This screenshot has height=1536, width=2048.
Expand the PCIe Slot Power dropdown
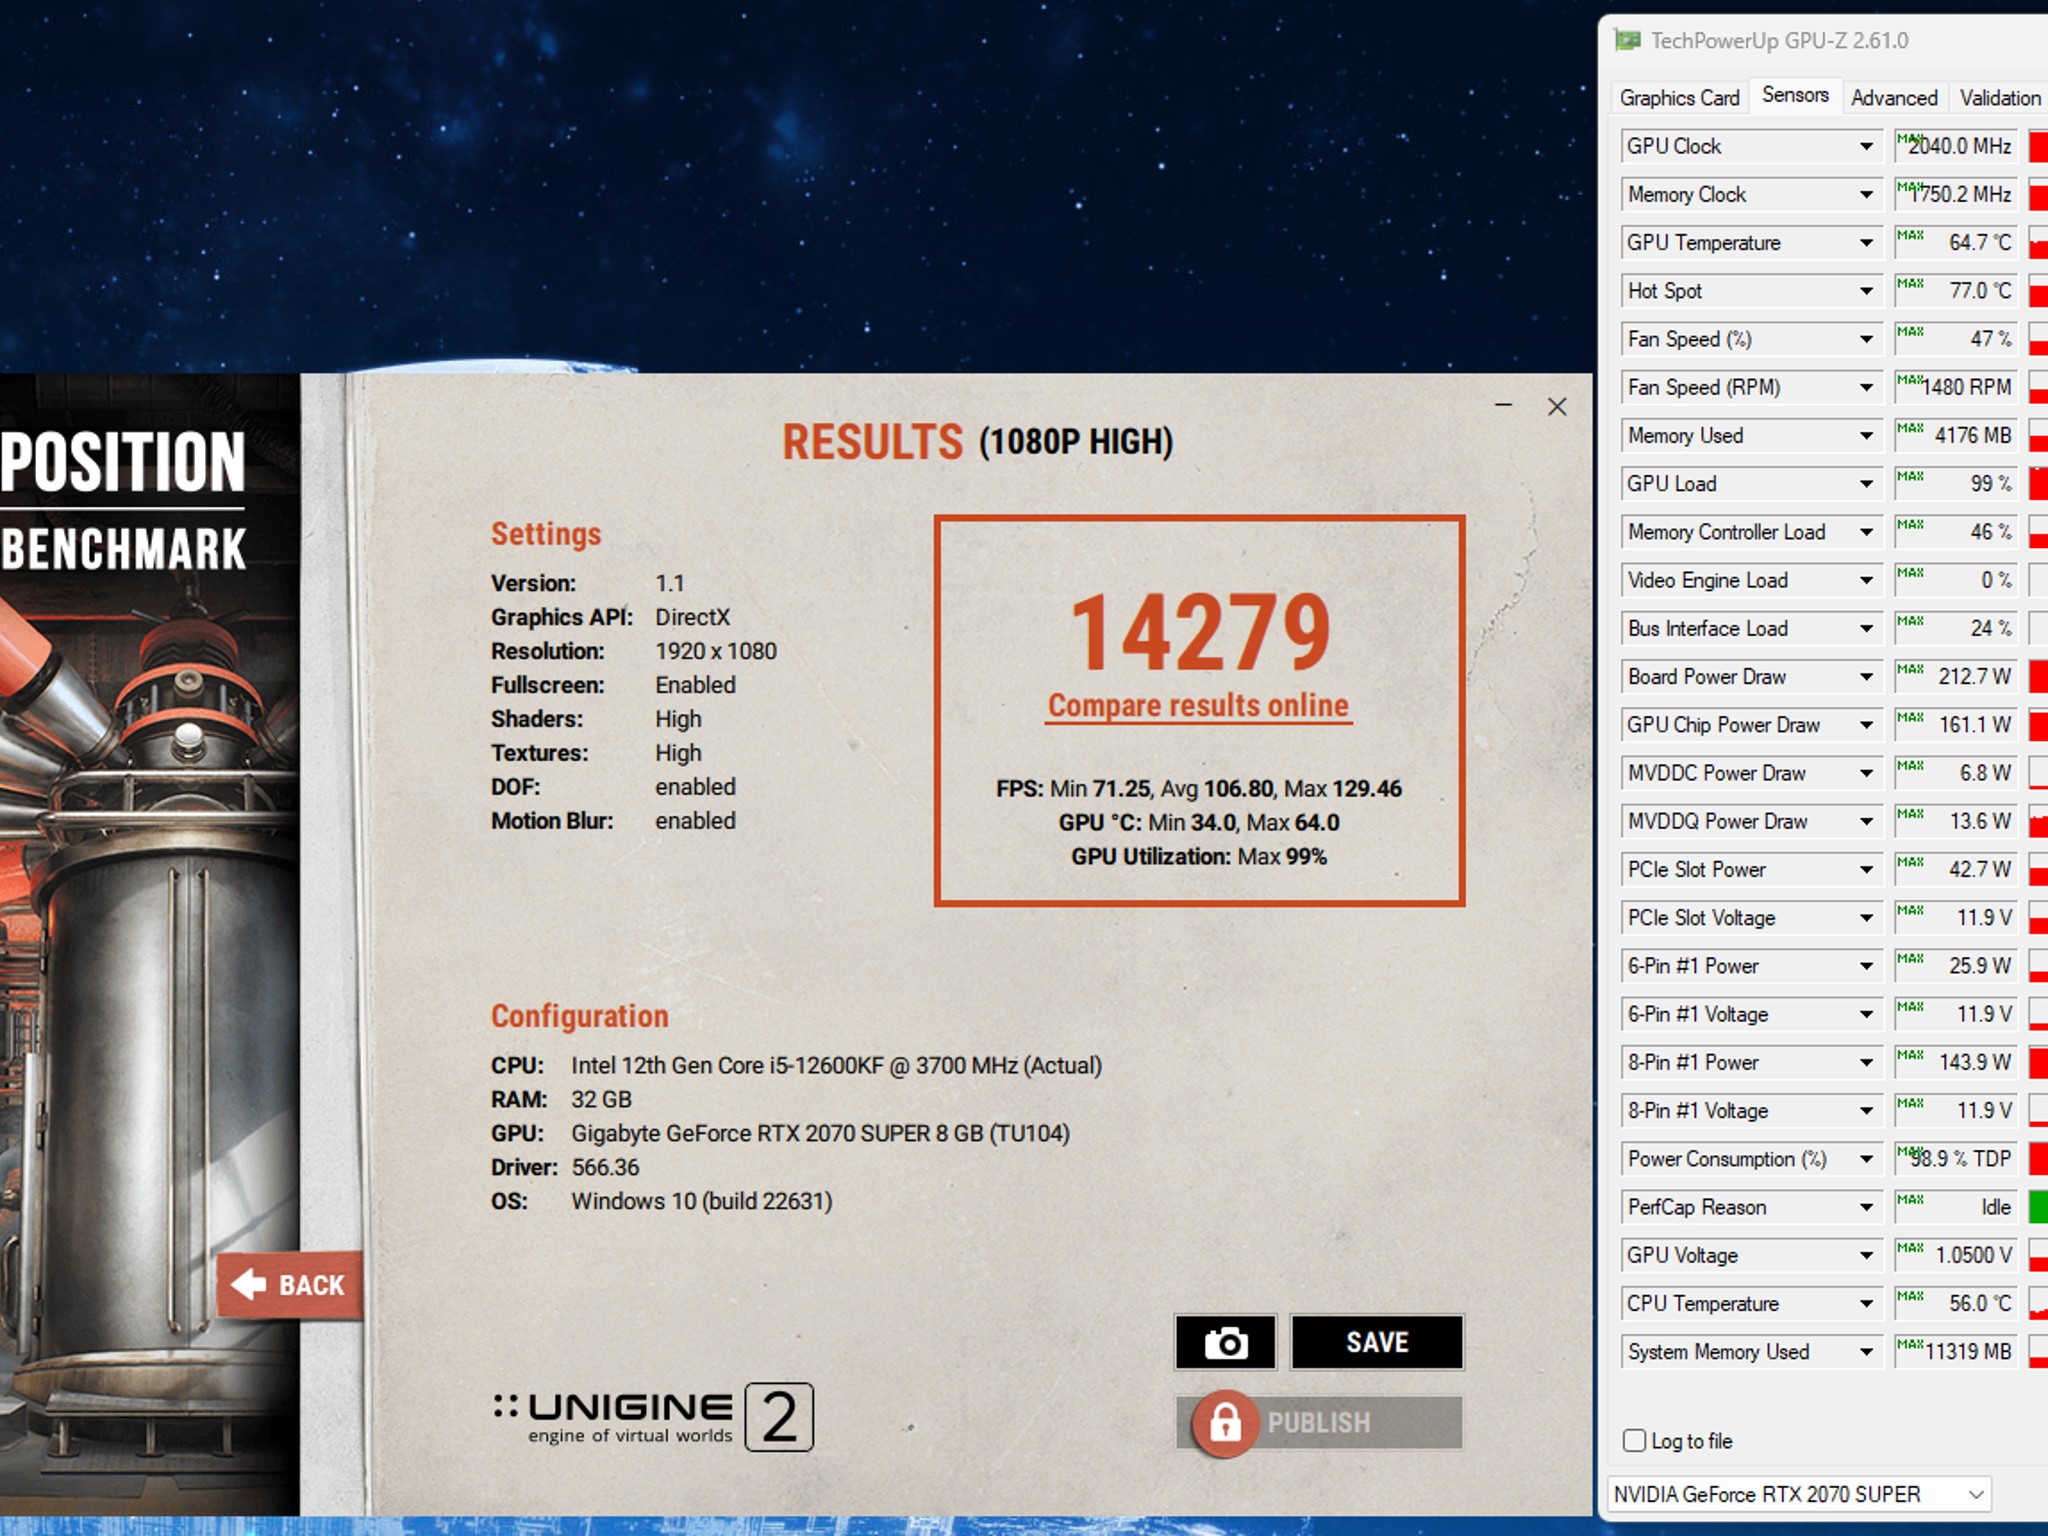pos(1866,870)
